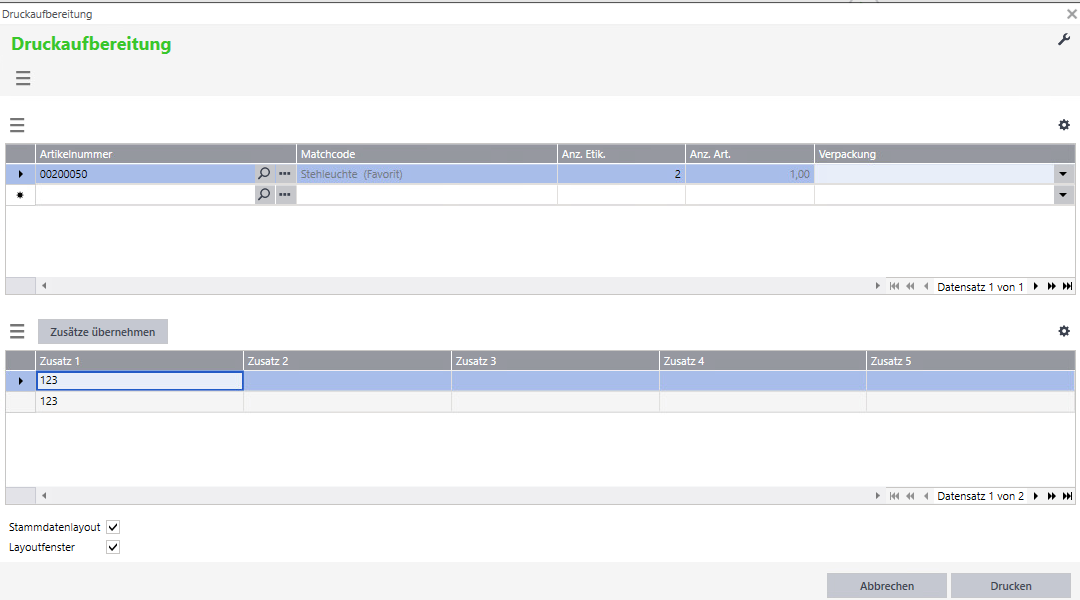Click the search magnifier for article 00200050

(x=264, y=174)
